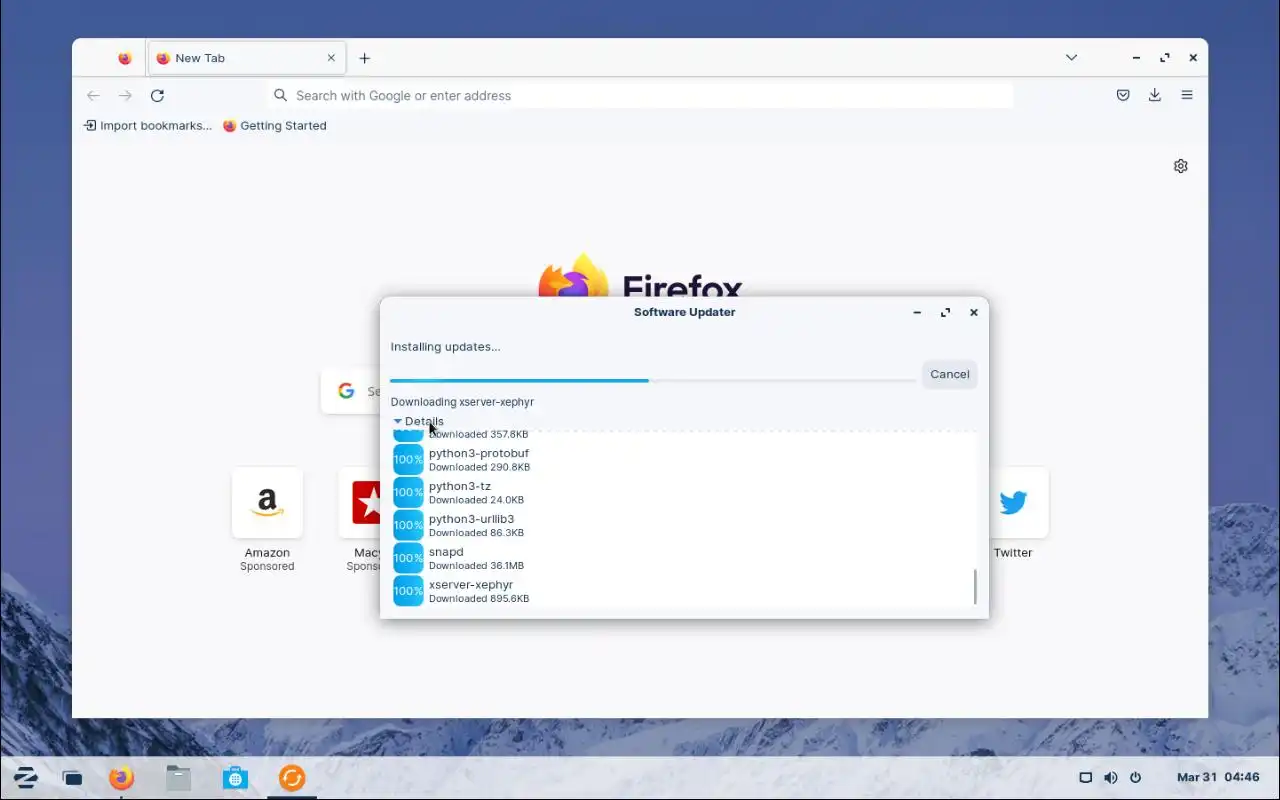Focus the Firefox address bar

(x=640, y=96)
